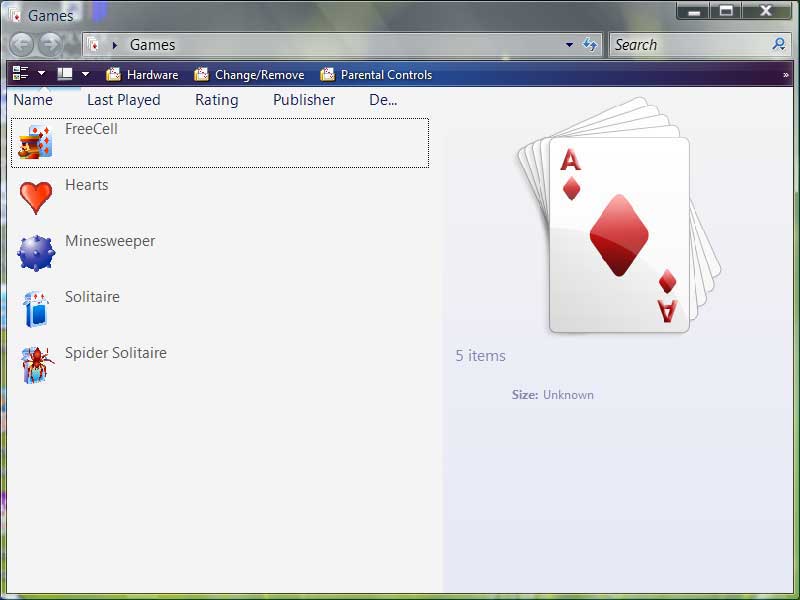Maximize the Games window
Image resolution: width=800 pixels, height=600 pixels.
(x=726, y=11)
